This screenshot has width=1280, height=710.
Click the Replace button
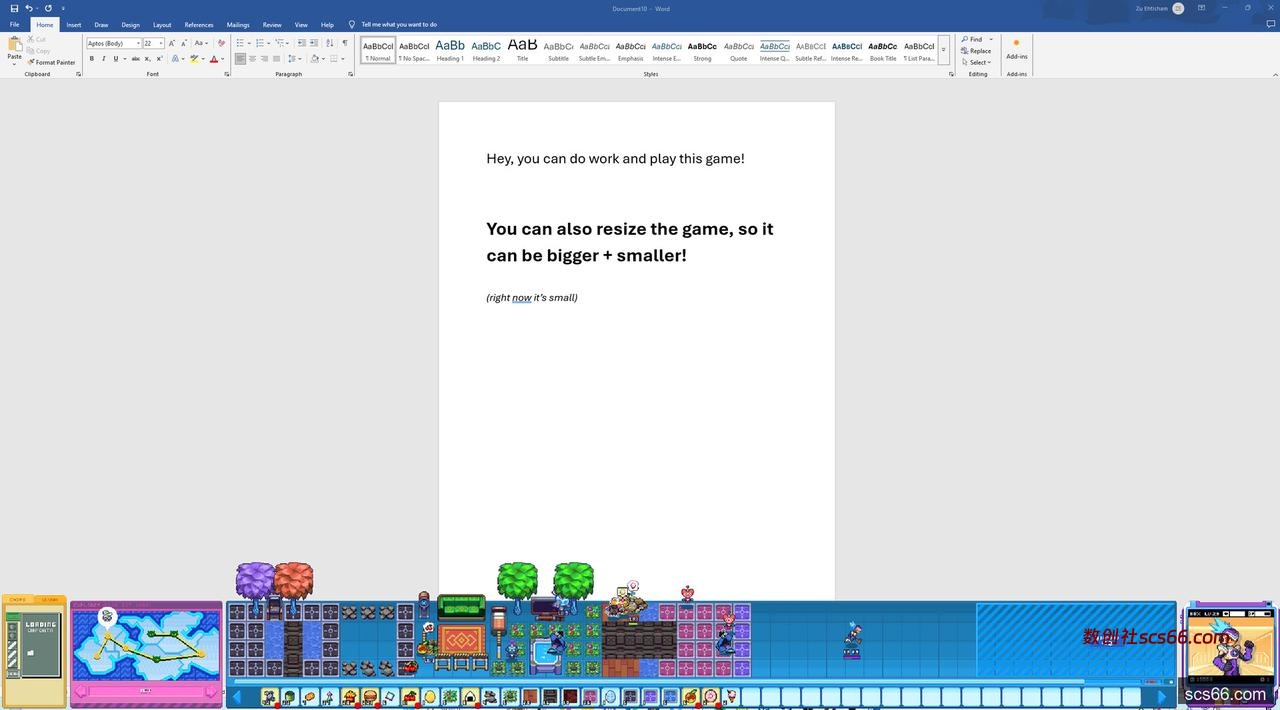click(x=976, y=51)
